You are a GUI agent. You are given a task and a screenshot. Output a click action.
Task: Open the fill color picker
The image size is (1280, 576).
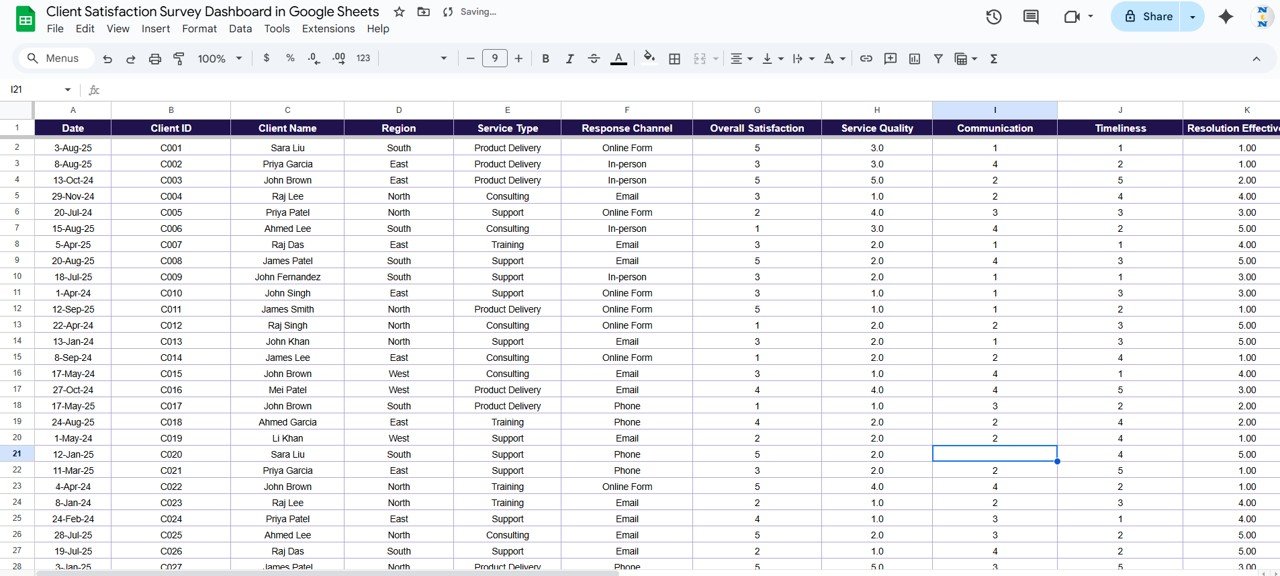coord(649,59)
